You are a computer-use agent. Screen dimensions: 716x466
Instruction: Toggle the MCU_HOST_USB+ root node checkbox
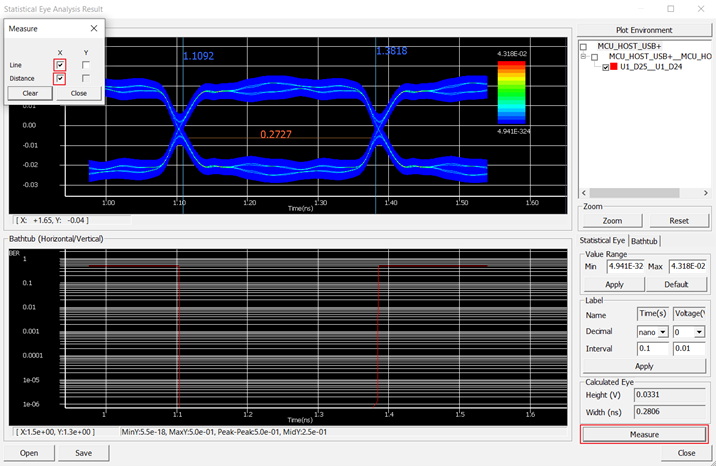tap(584, 46)
